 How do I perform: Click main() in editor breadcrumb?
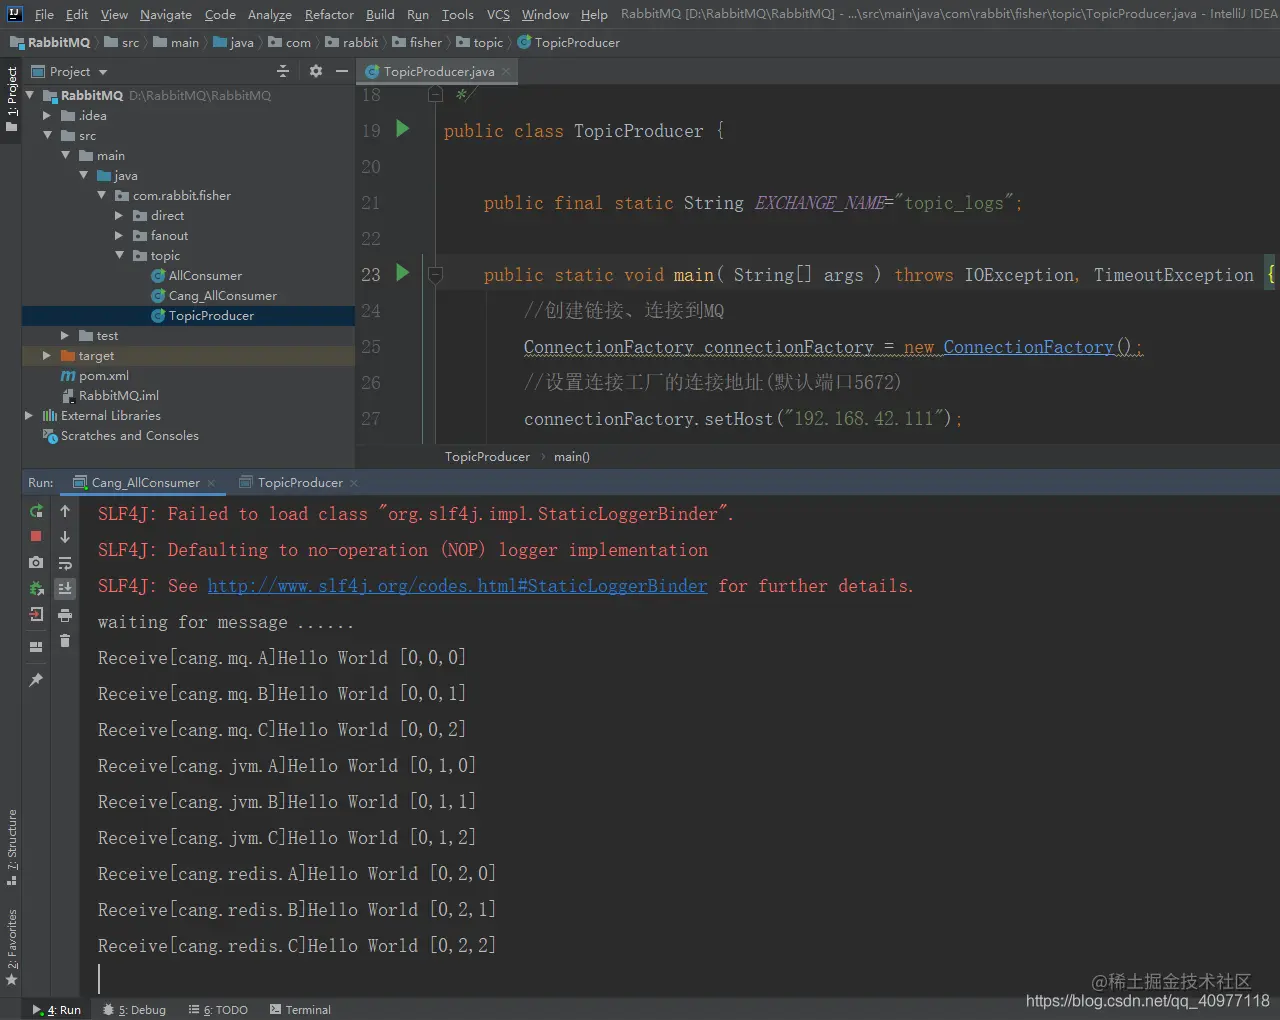pos(571,457)
